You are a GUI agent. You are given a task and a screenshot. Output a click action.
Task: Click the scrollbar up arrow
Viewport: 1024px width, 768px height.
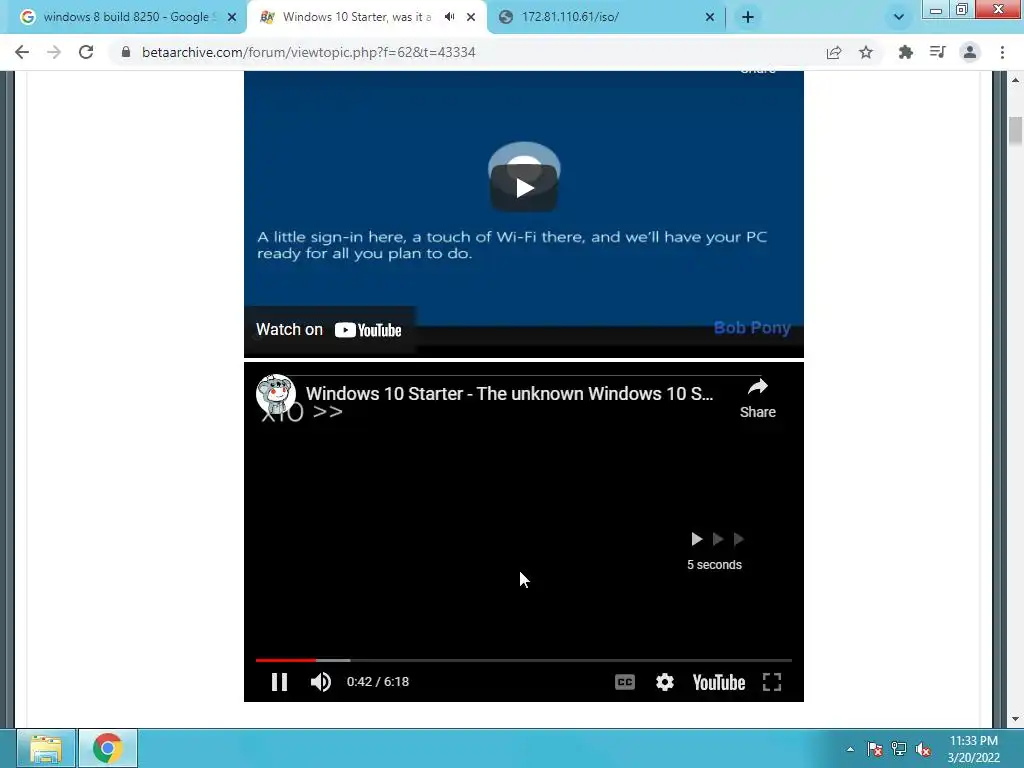pos(1015,80)
